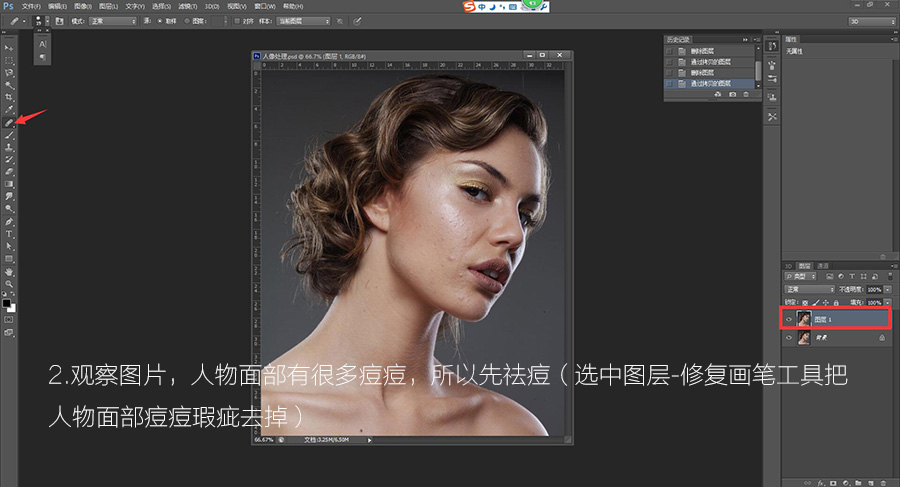
Task: Select the Hand tool
Action: pyautogui.click(x=9, y=271)
